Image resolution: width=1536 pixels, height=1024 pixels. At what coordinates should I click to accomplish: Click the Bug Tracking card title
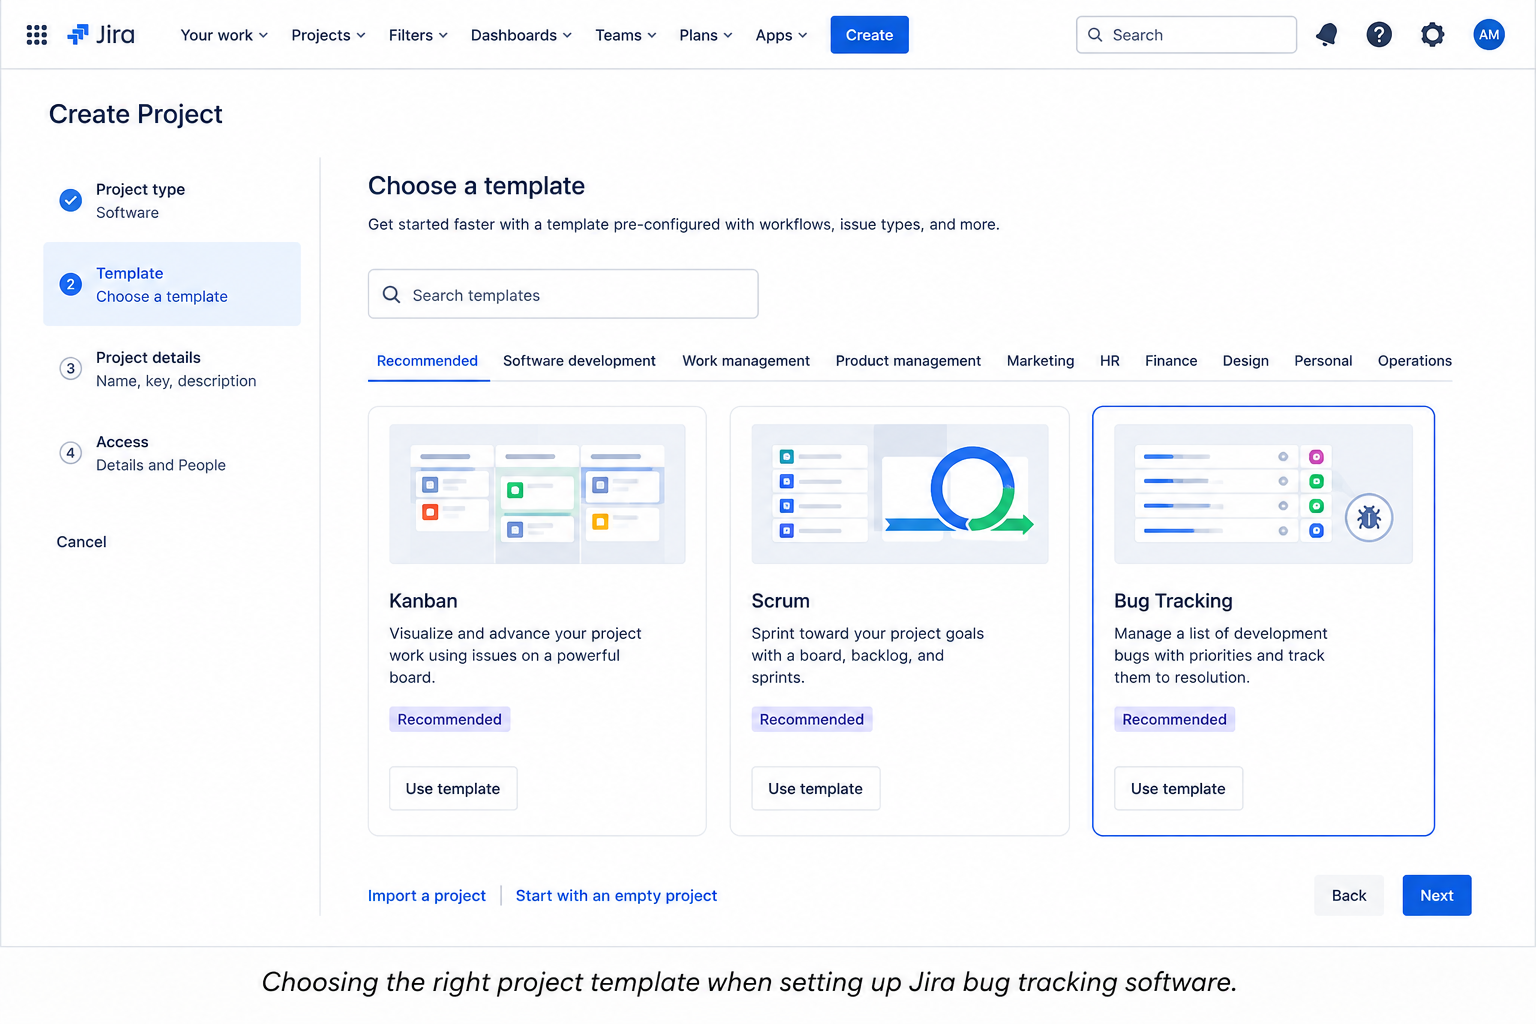pos(1173,601)
